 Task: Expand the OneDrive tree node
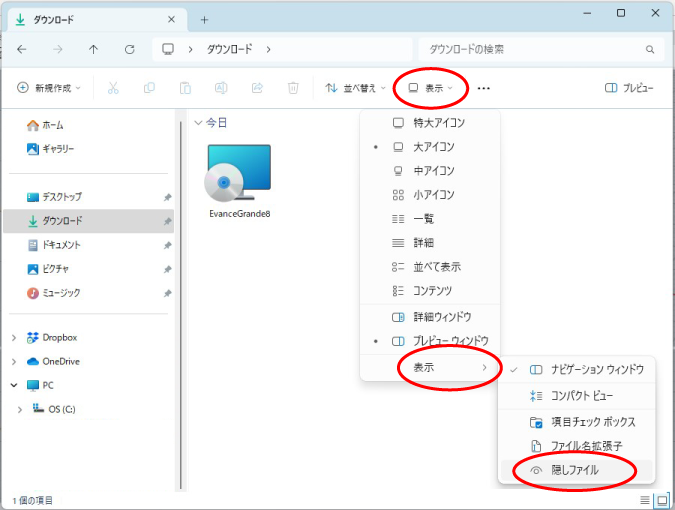click(x=14, y=361)
